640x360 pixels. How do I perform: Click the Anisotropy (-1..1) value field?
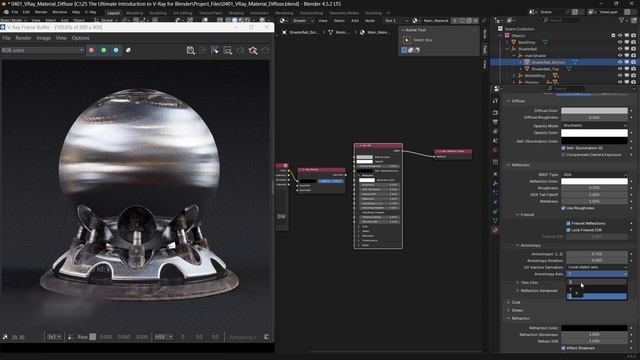point(597,254)
